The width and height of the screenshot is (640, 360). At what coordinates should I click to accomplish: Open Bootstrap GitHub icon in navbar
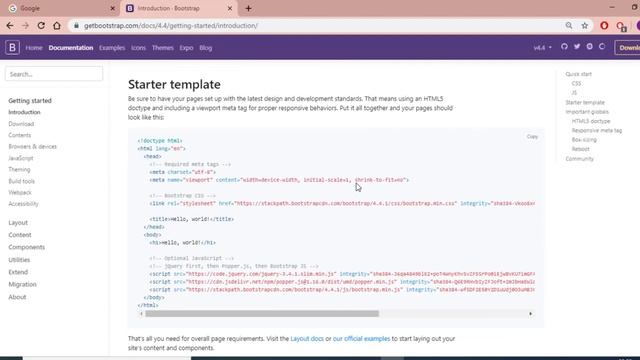(564, 47)
